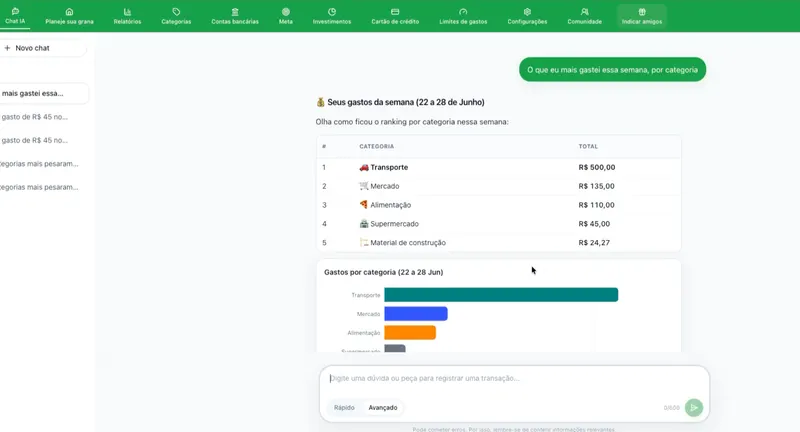800x432 pixels.
Task: Click the card icon for Cartão de crédito
Action: [x=395, y=12]
